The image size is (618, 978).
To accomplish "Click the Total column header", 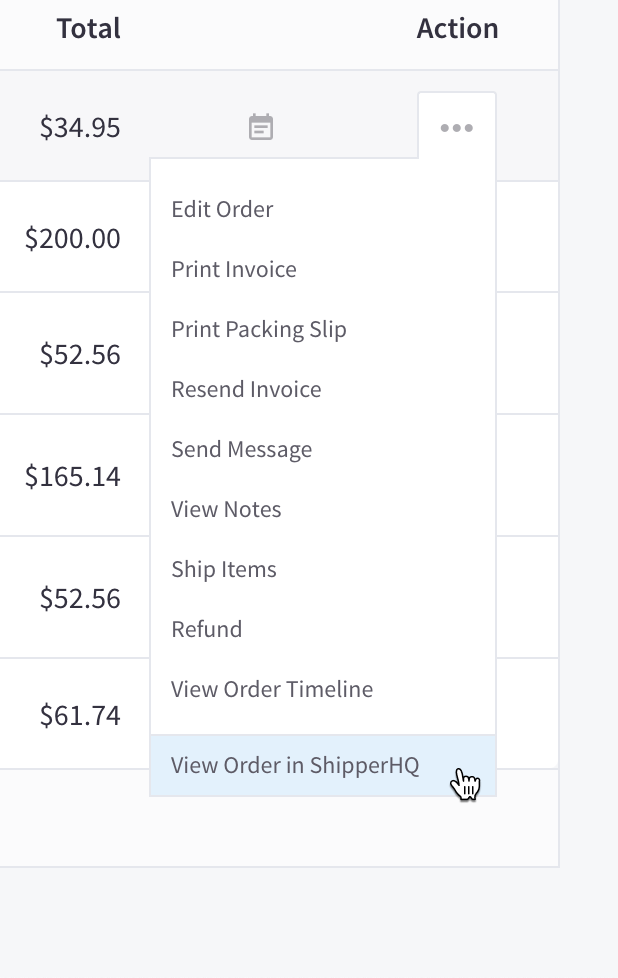I will coord(89,28).
